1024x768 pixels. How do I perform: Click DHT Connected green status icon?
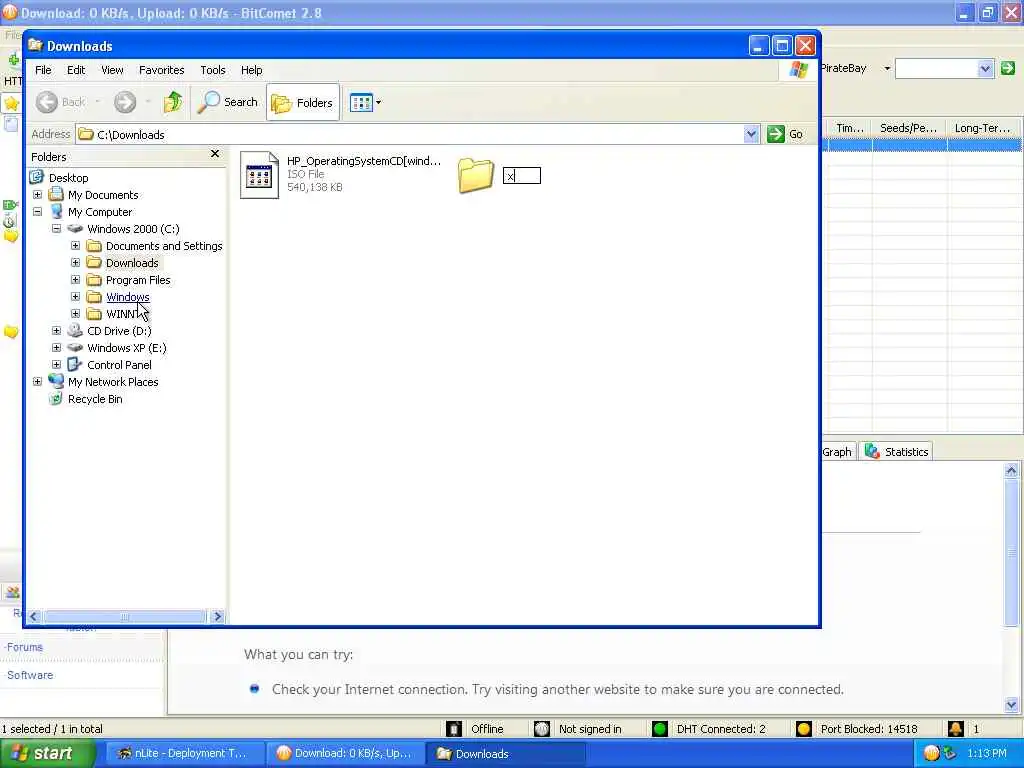point(660,729)
